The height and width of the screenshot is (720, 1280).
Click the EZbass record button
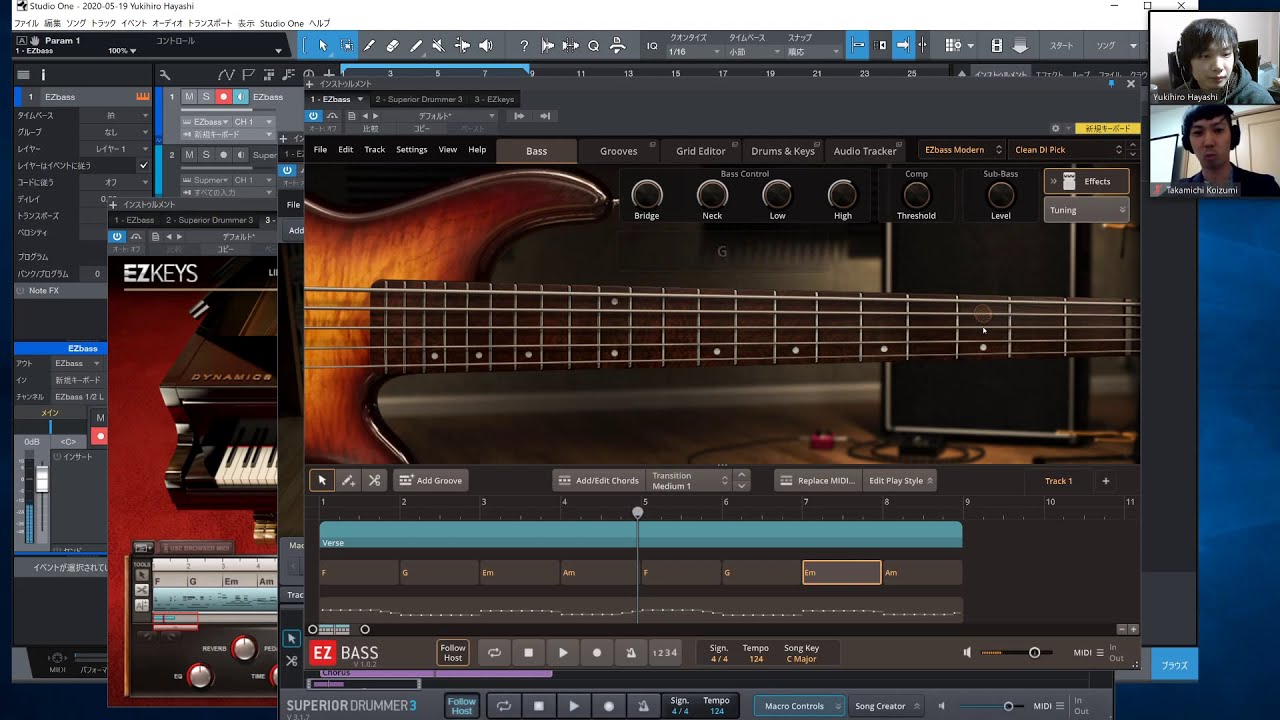tap(597, 653)
